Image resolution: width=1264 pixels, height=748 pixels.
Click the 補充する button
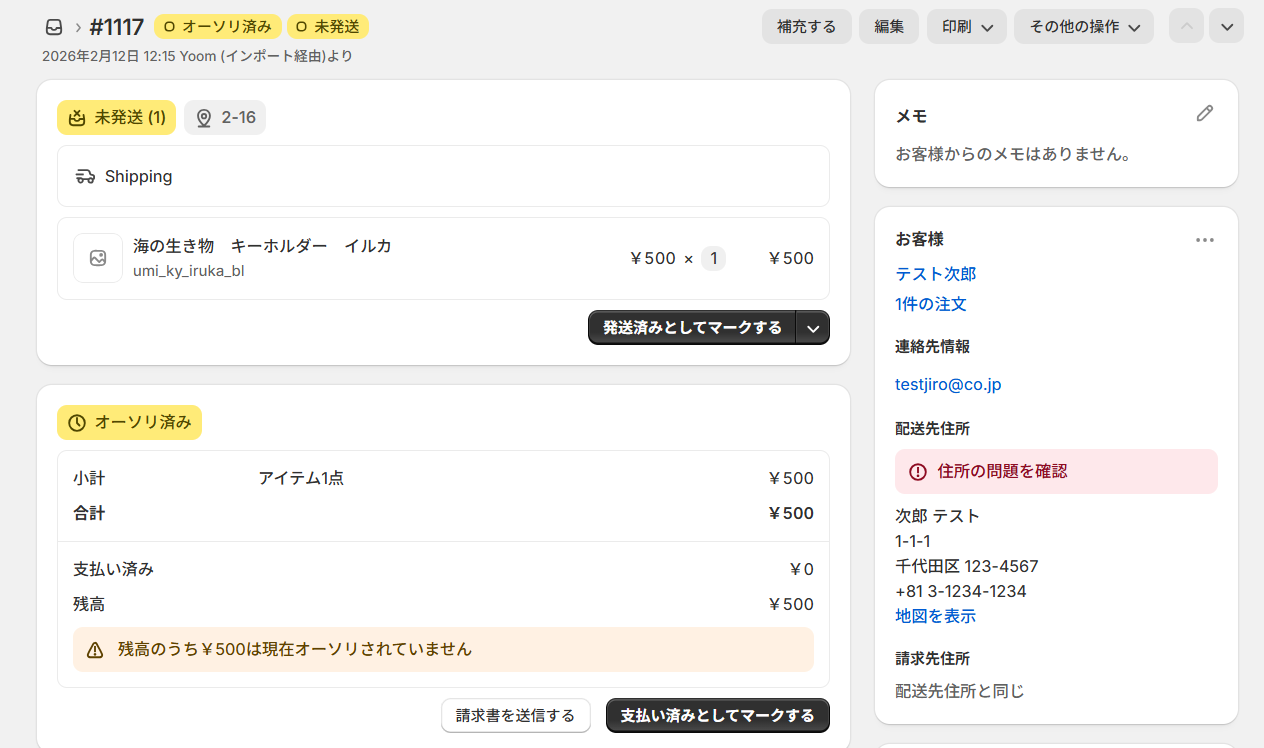pos(806,27)
